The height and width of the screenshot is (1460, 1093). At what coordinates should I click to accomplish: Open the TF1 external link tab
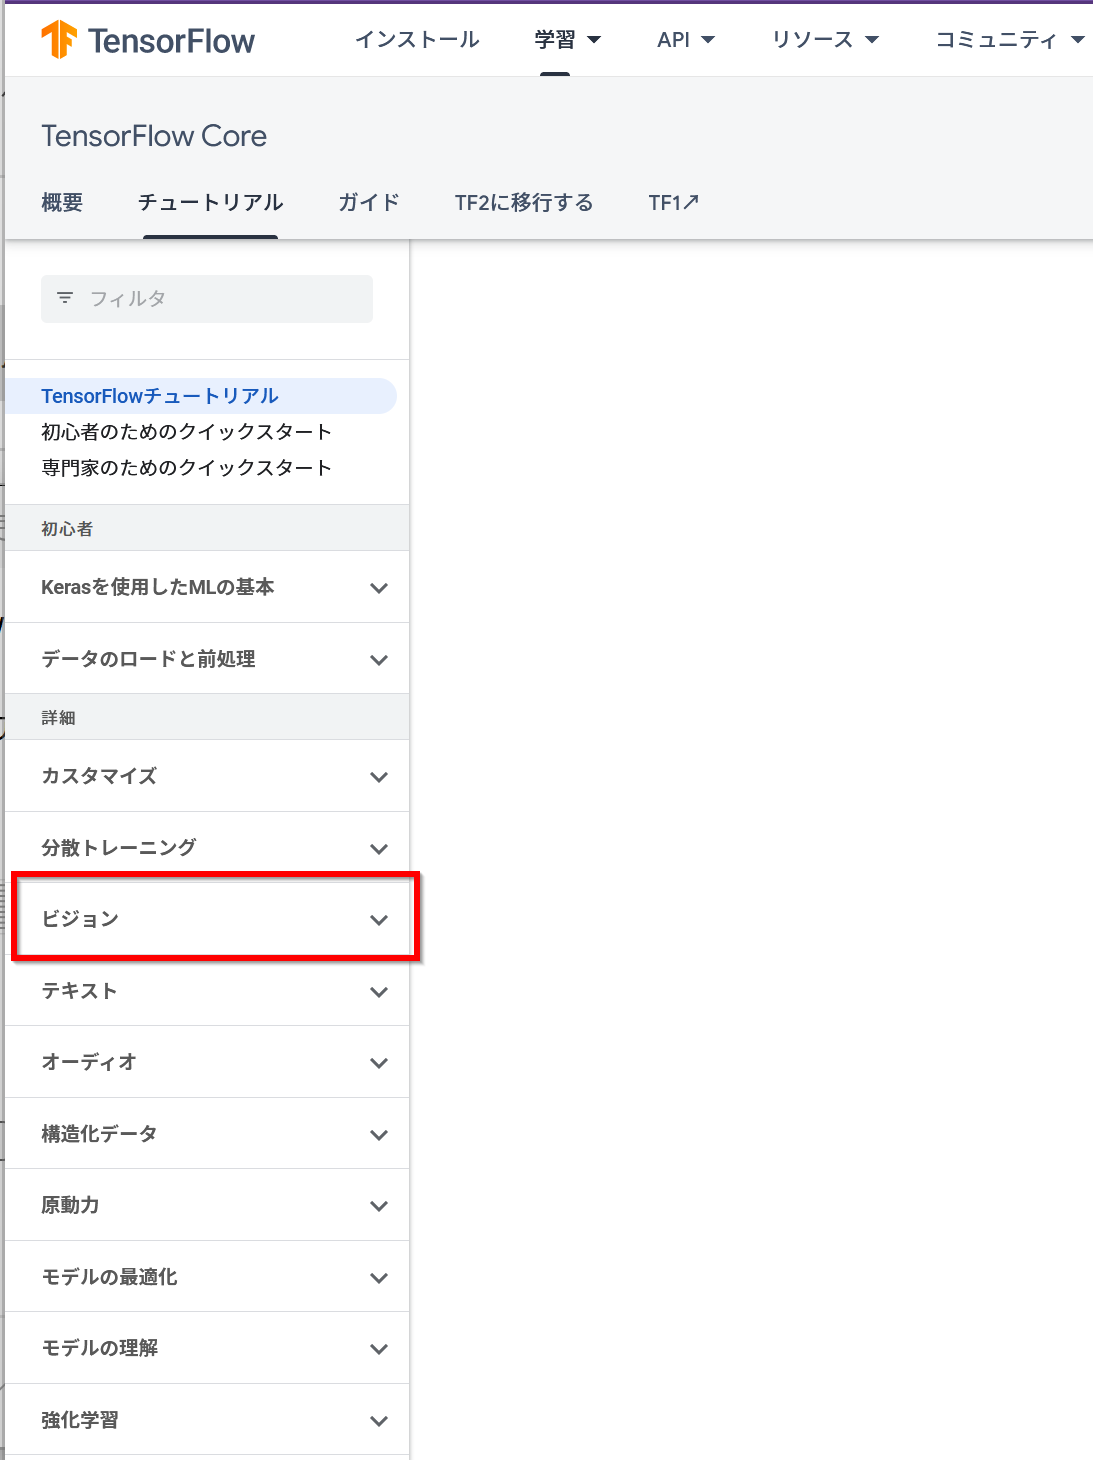pos(674,203)
